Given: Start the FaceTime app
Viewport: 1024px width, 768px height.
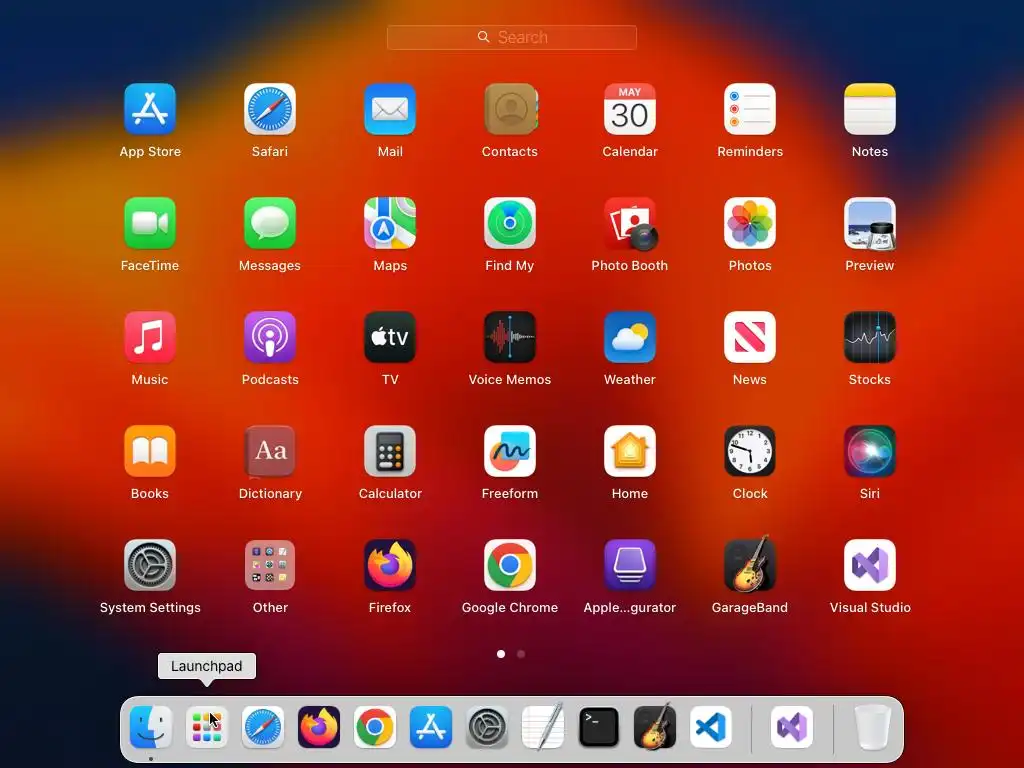Looking at the screenshot, I should [x=150, y=223].
